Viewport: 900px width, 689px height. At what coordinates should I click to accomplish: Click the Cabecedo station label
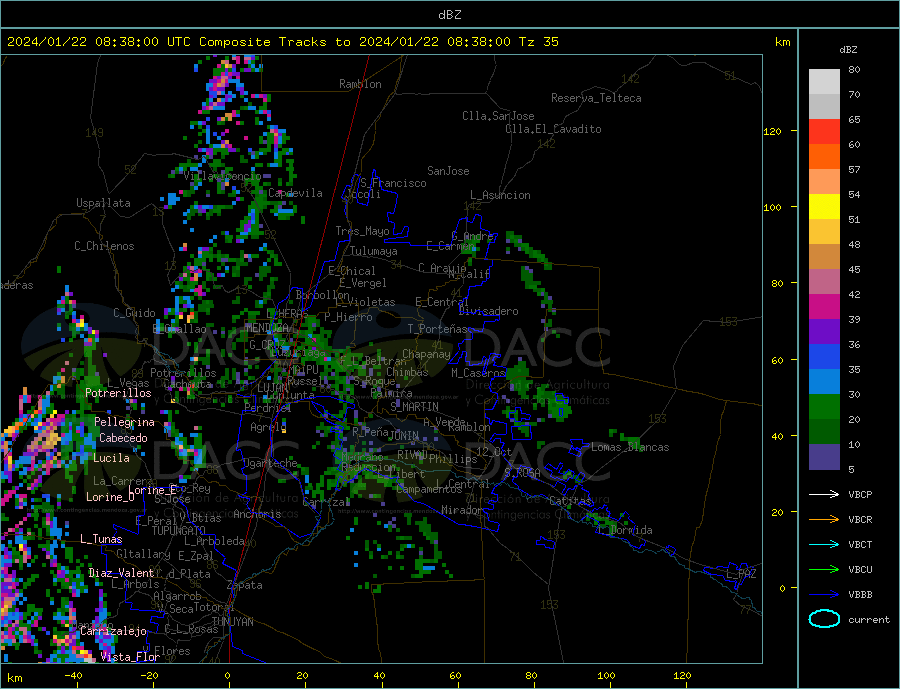pos(123,438)
